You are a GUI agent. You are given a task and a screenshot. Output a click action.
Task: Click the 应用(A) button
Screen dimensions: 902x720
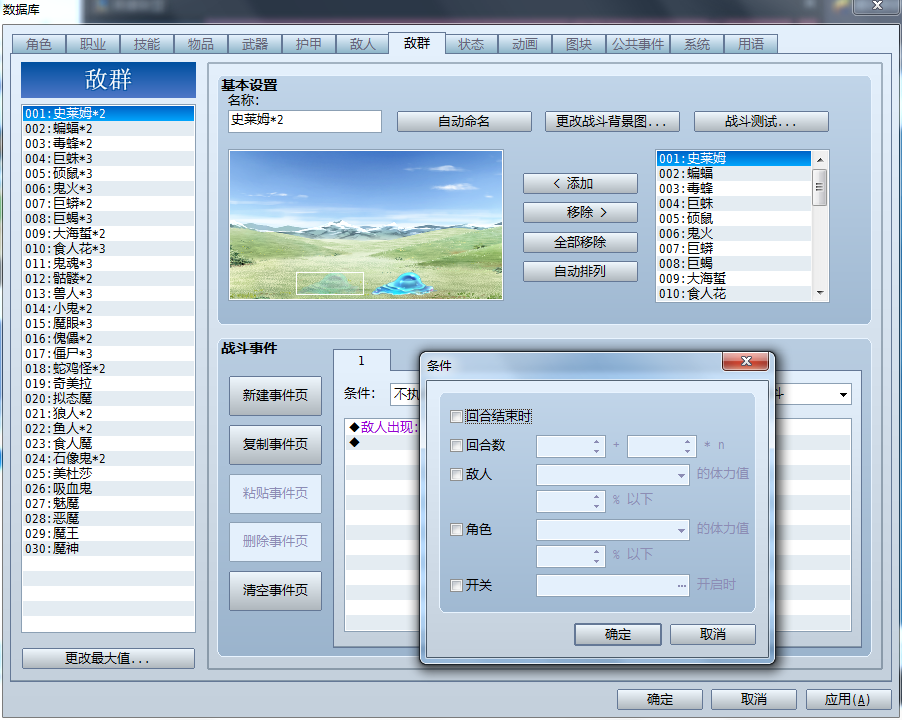[847, 700]
